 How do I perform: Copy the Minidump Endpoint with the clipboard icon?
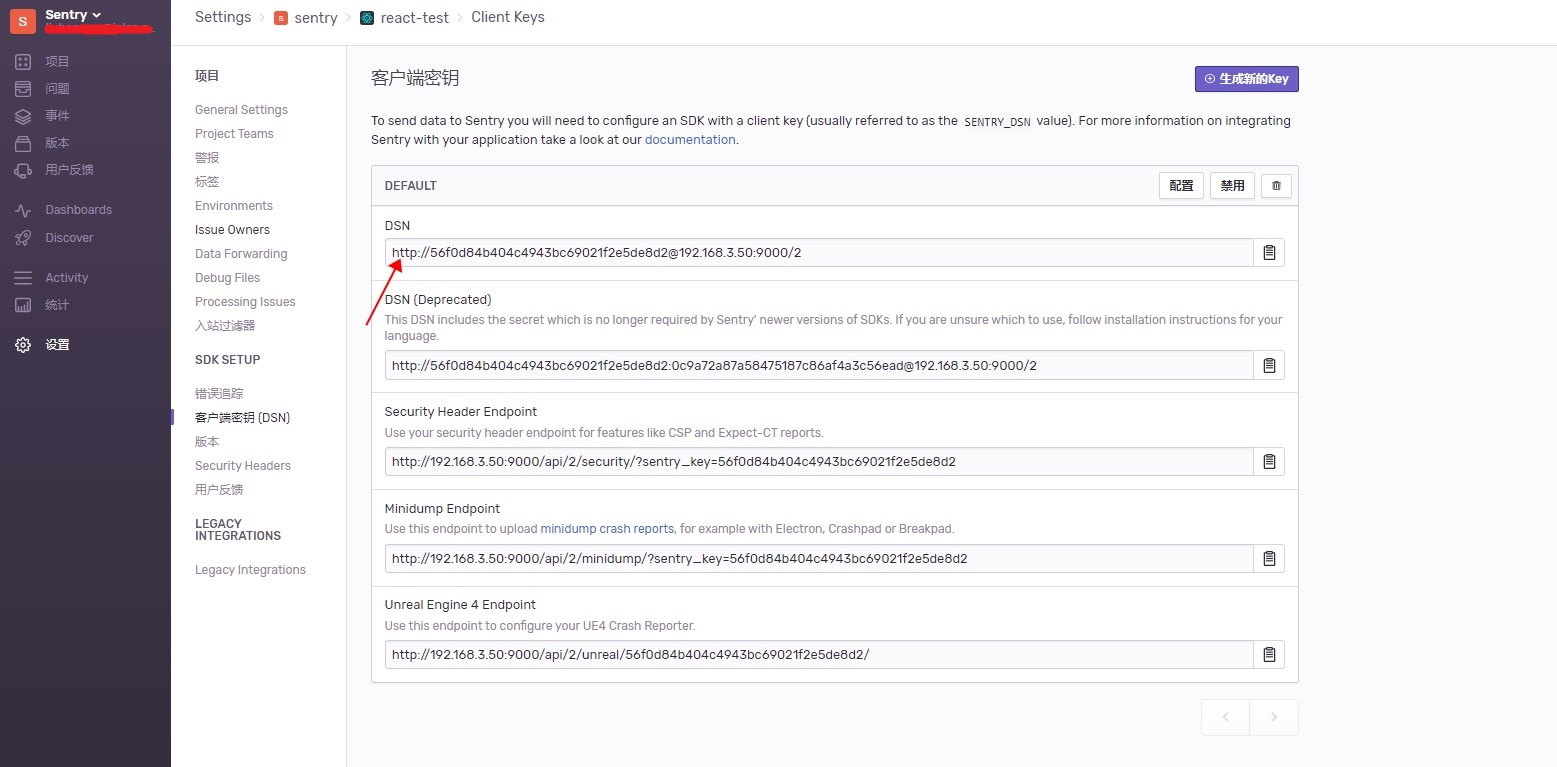pos(1269,559)
